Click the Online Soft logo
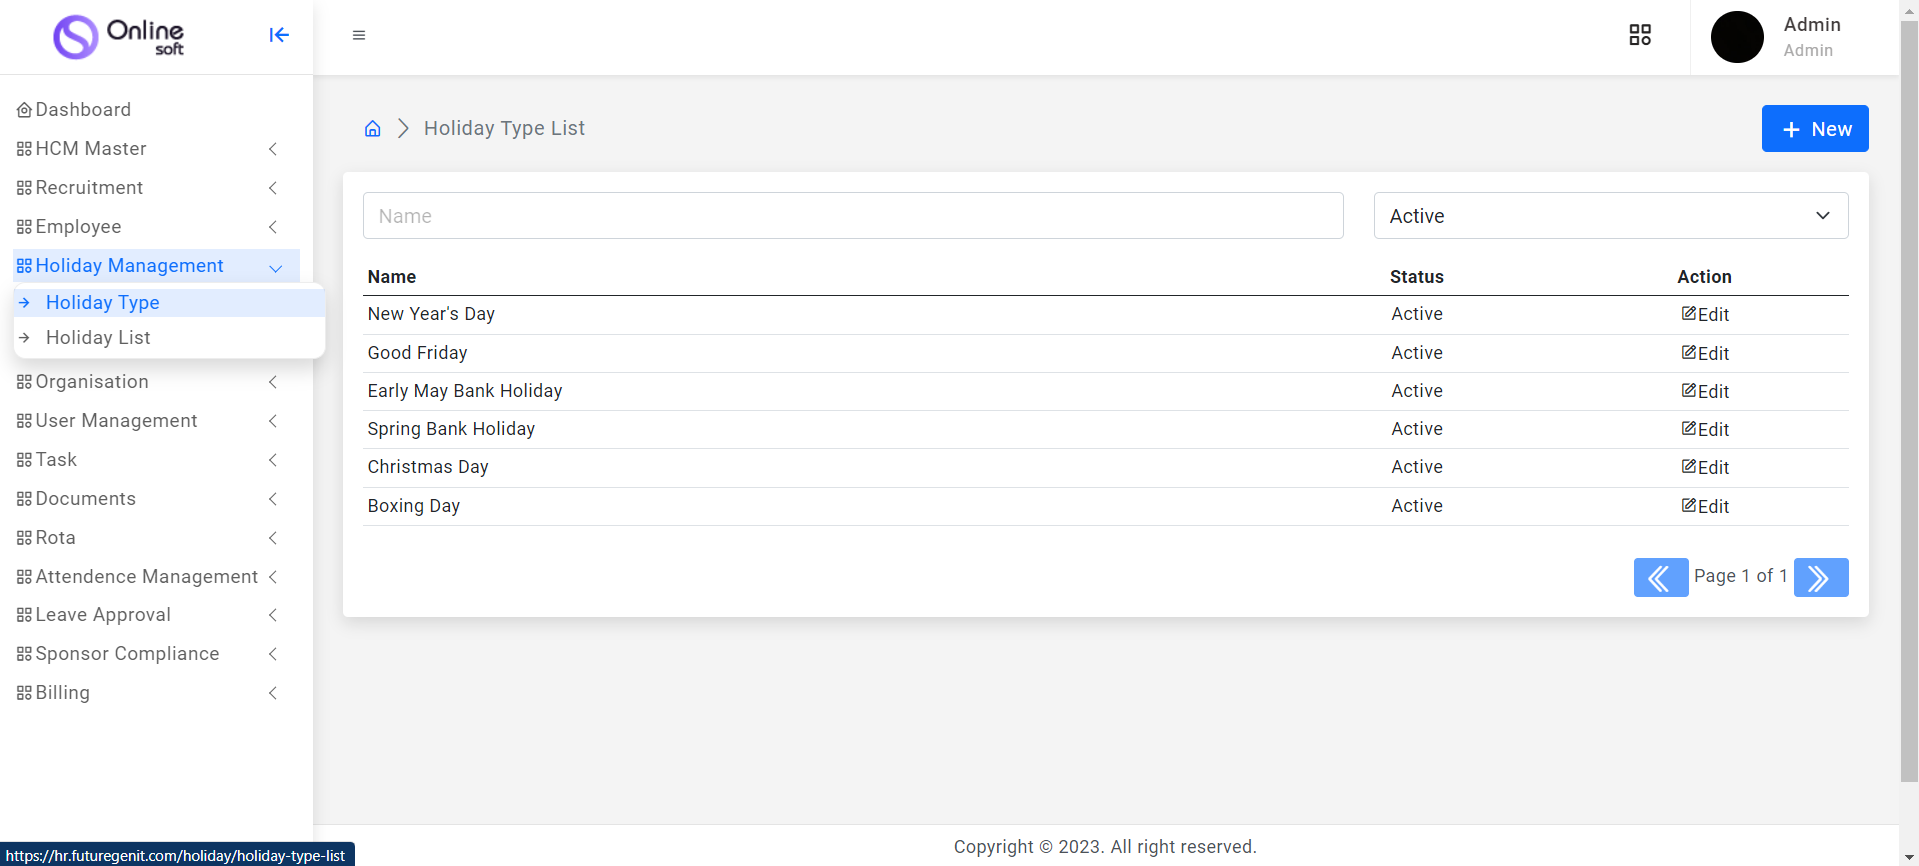 (x=119, y=37)
